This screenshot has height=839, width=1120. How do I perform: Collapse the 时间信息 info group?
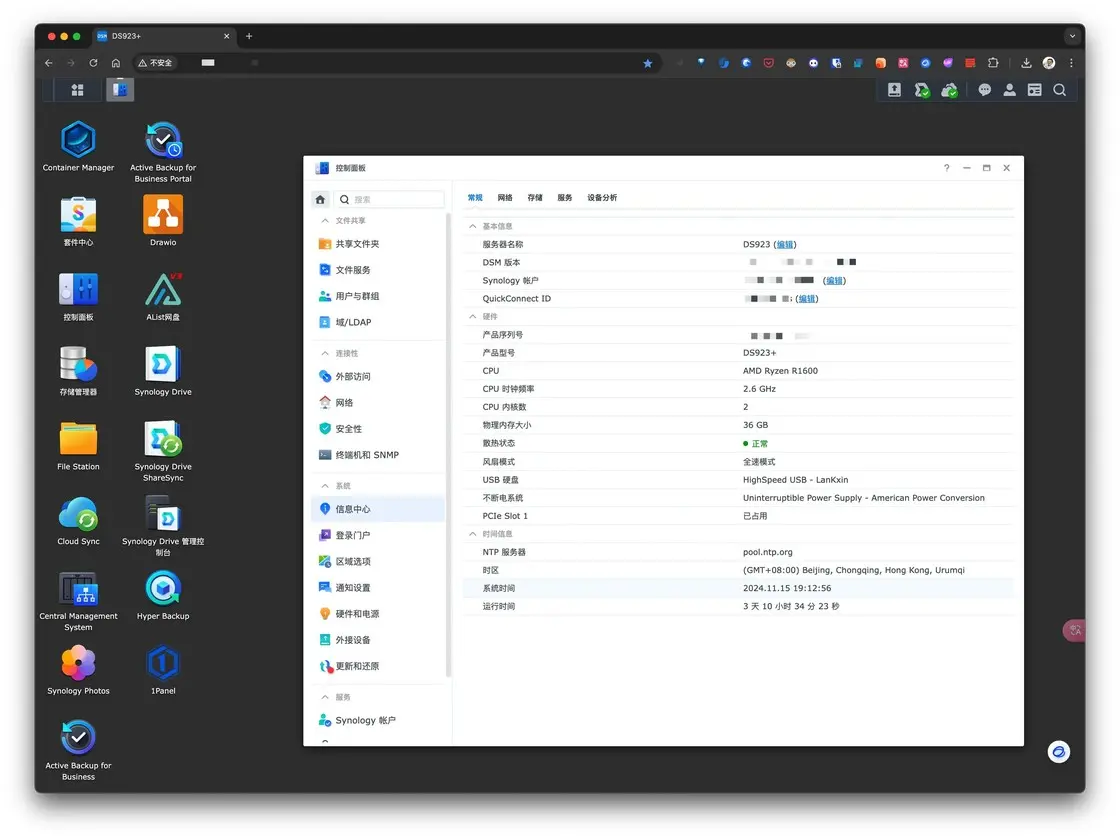point(472,534)
